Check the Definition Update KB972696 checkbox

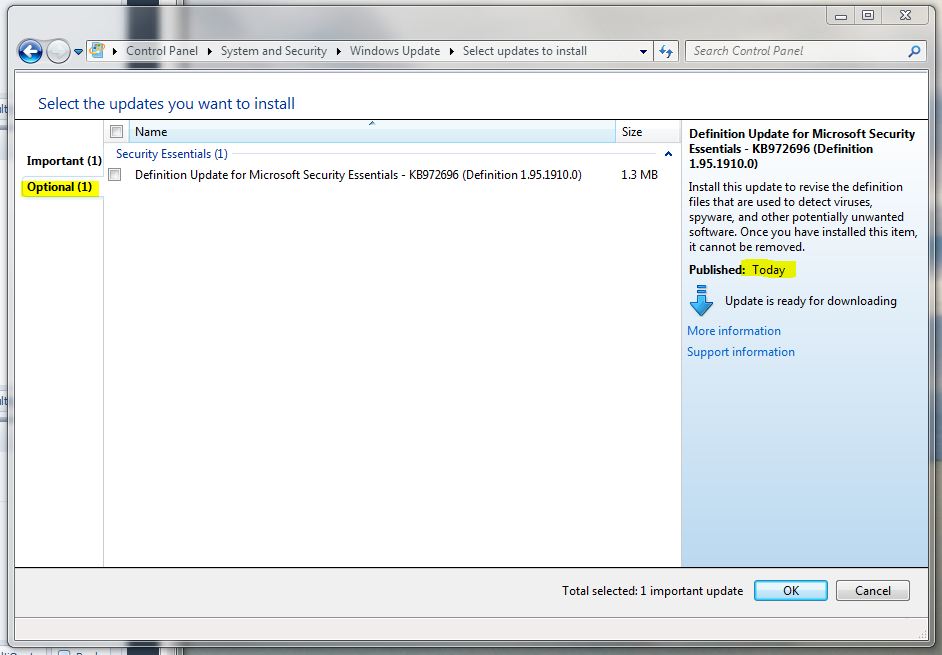pos(115,175)
